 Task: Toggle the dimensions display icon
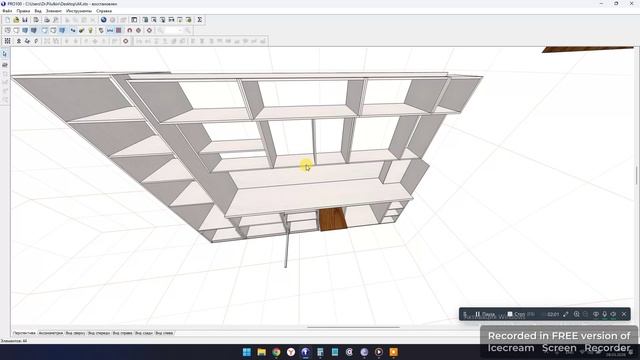coord(110,30)
